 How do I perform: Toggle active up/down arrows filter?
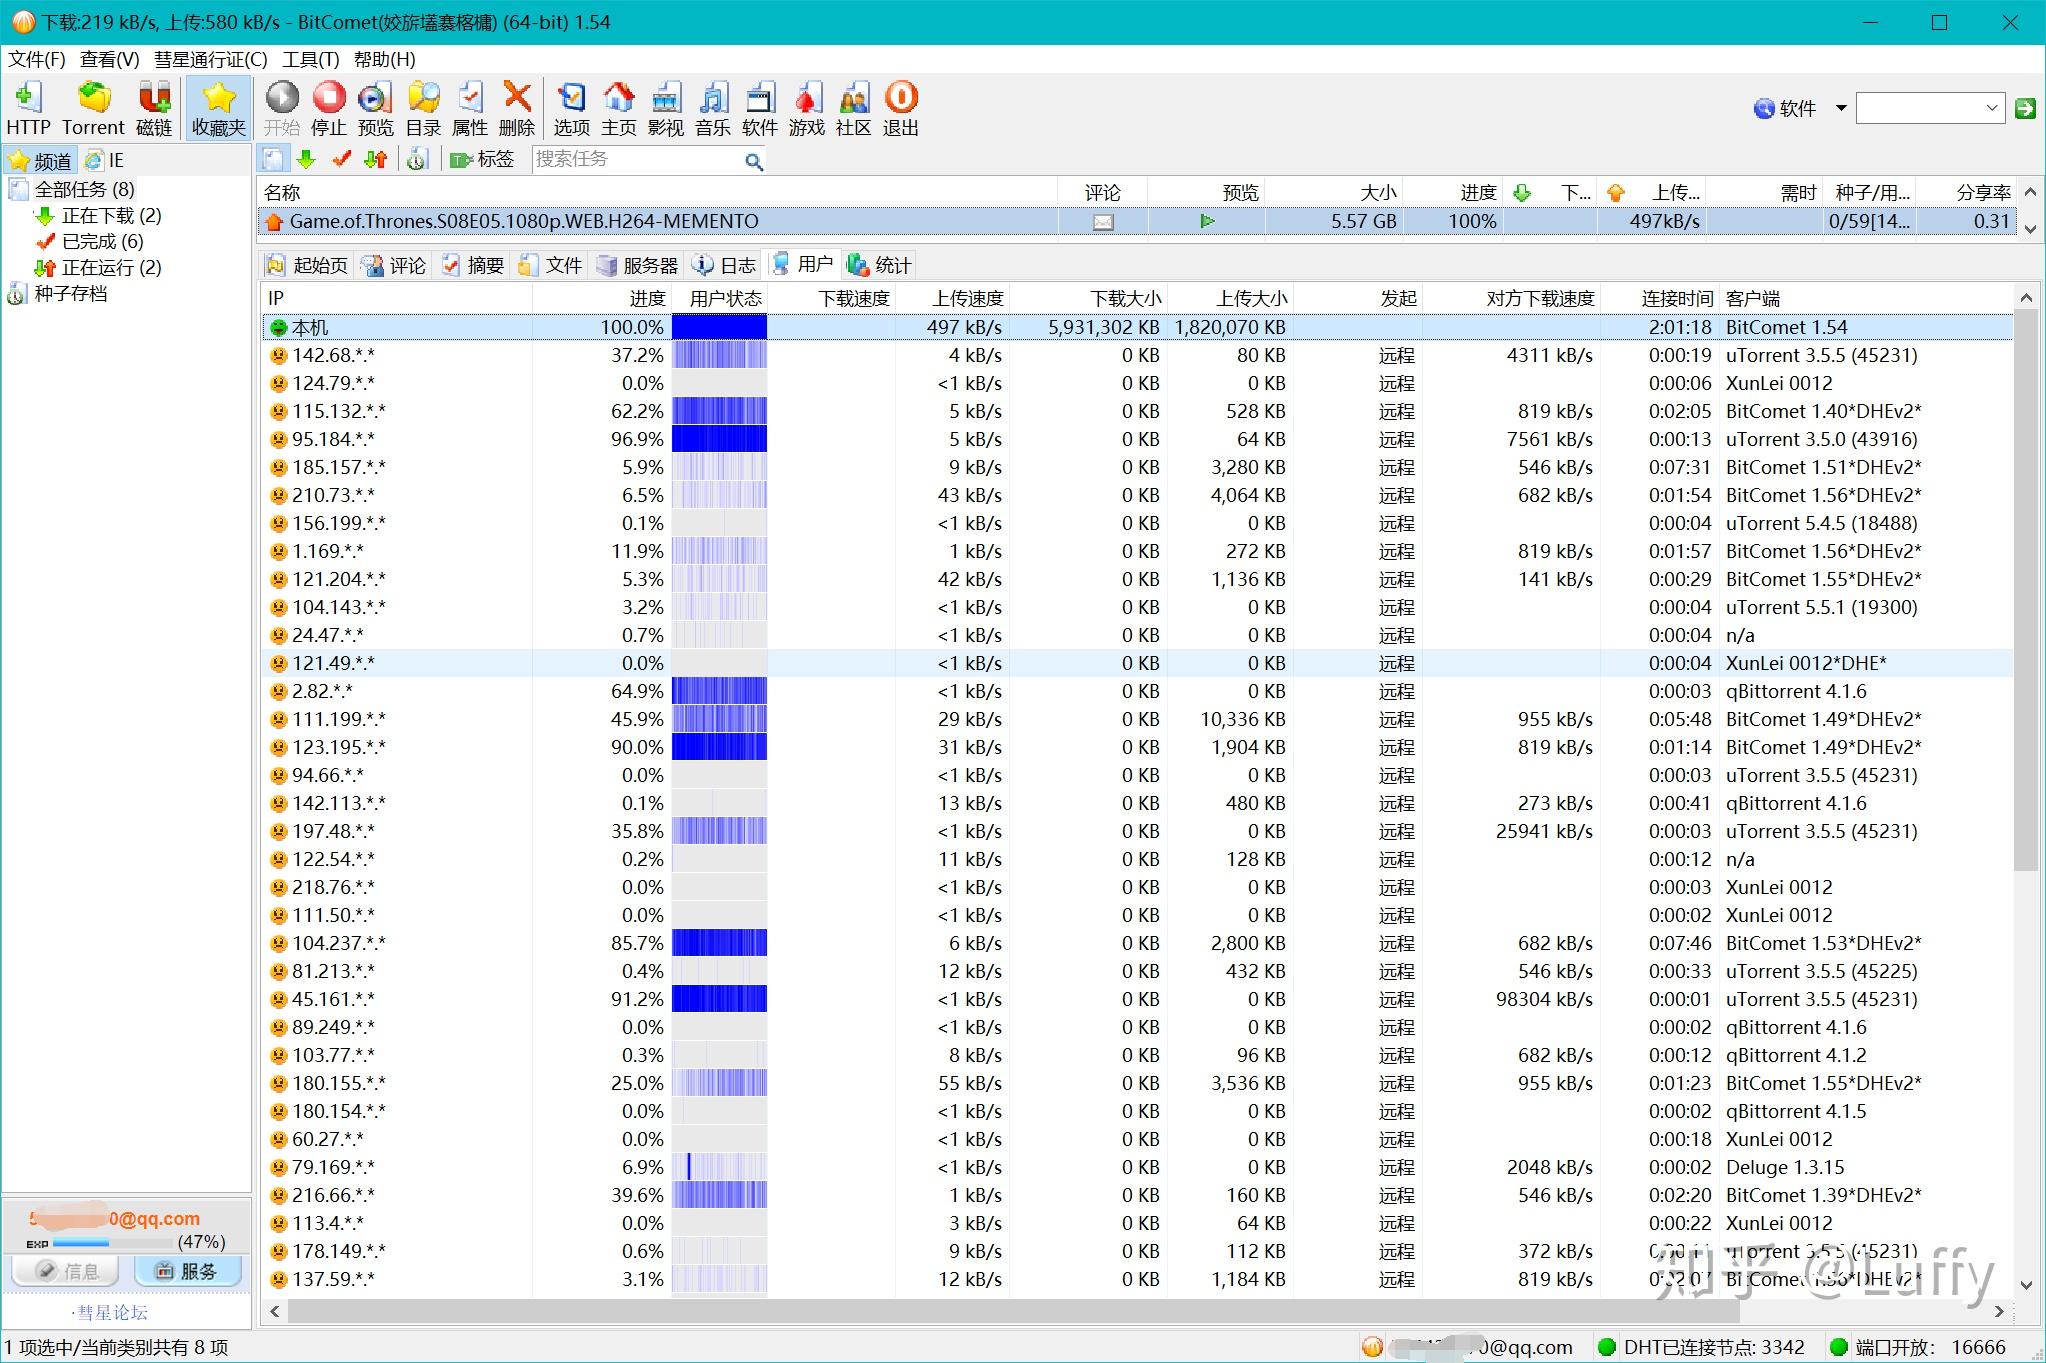[x=376, y=159]
